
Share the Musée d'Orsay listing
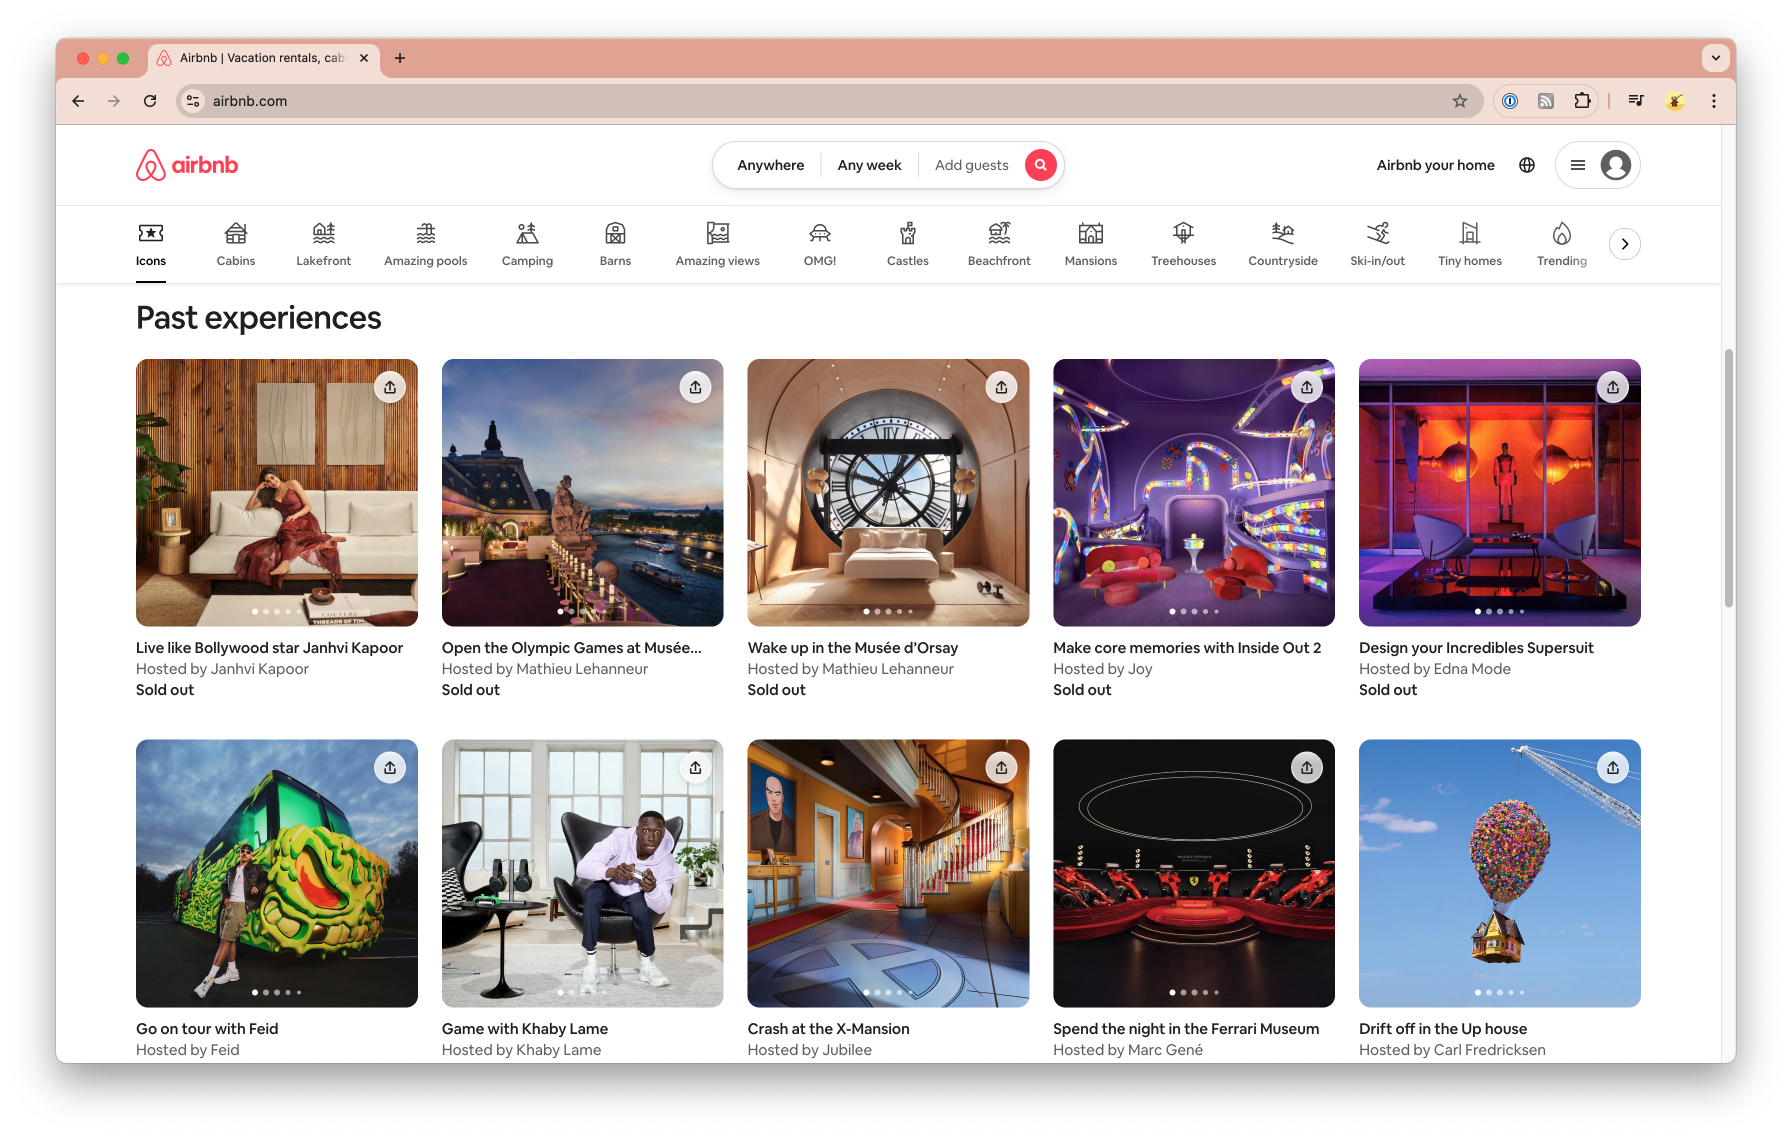tap(1001, 387)
